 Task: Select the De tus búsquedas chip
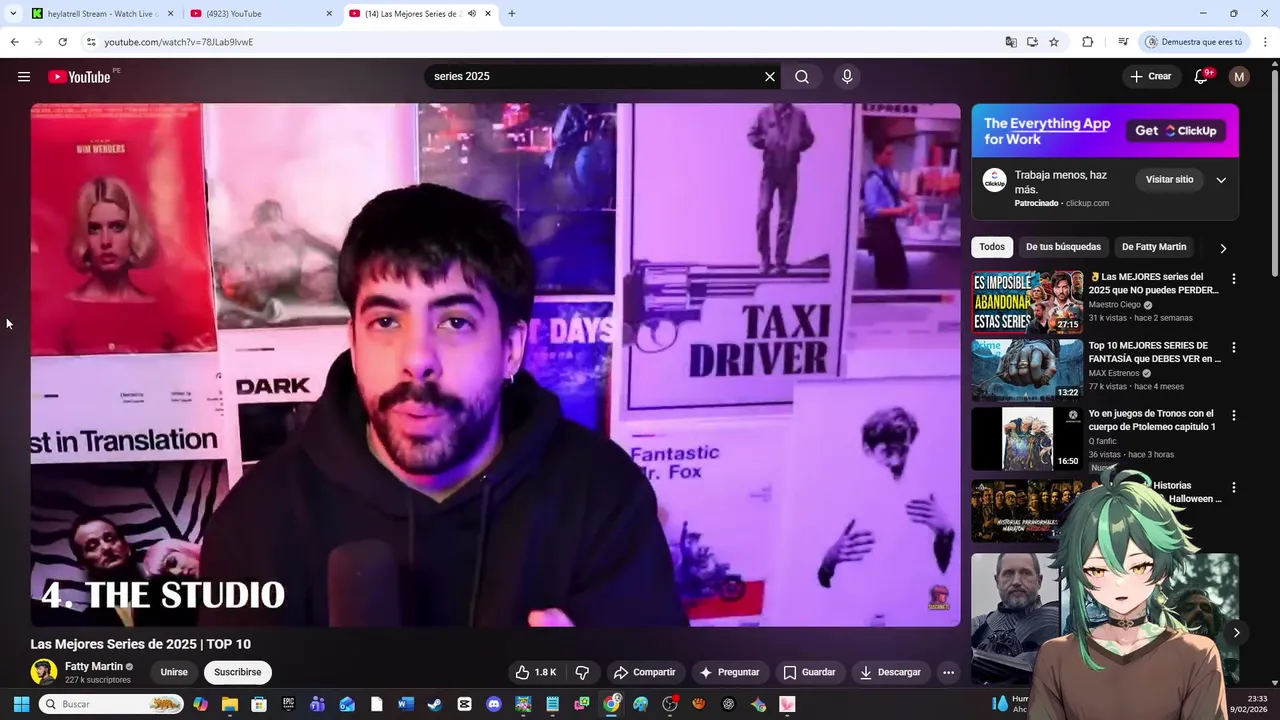[1063, 247]
